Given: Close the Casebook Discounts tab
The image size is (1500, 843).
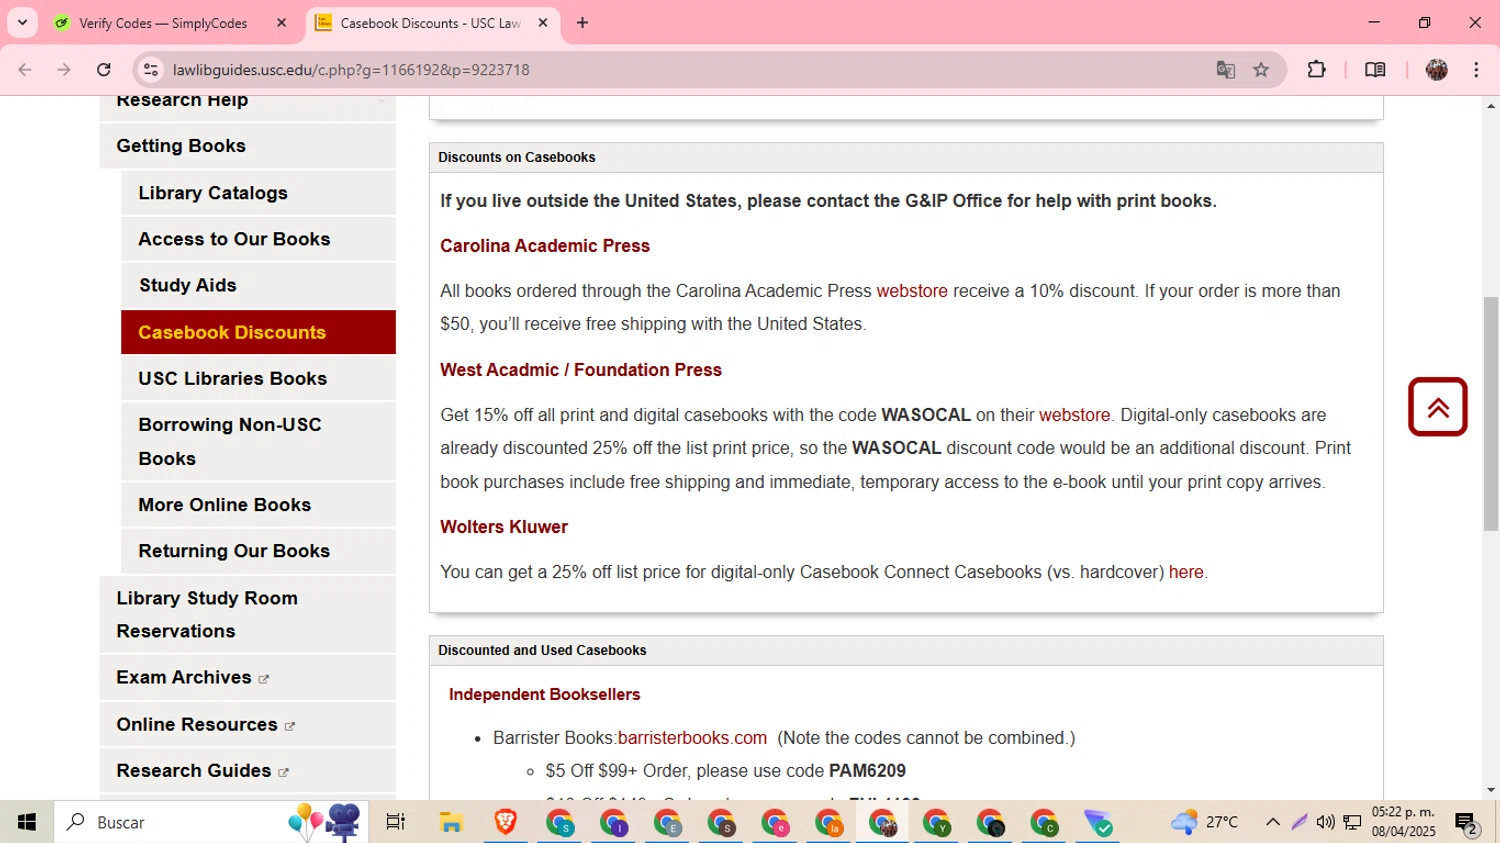Looking at the screenshot, I should (543, 23).
